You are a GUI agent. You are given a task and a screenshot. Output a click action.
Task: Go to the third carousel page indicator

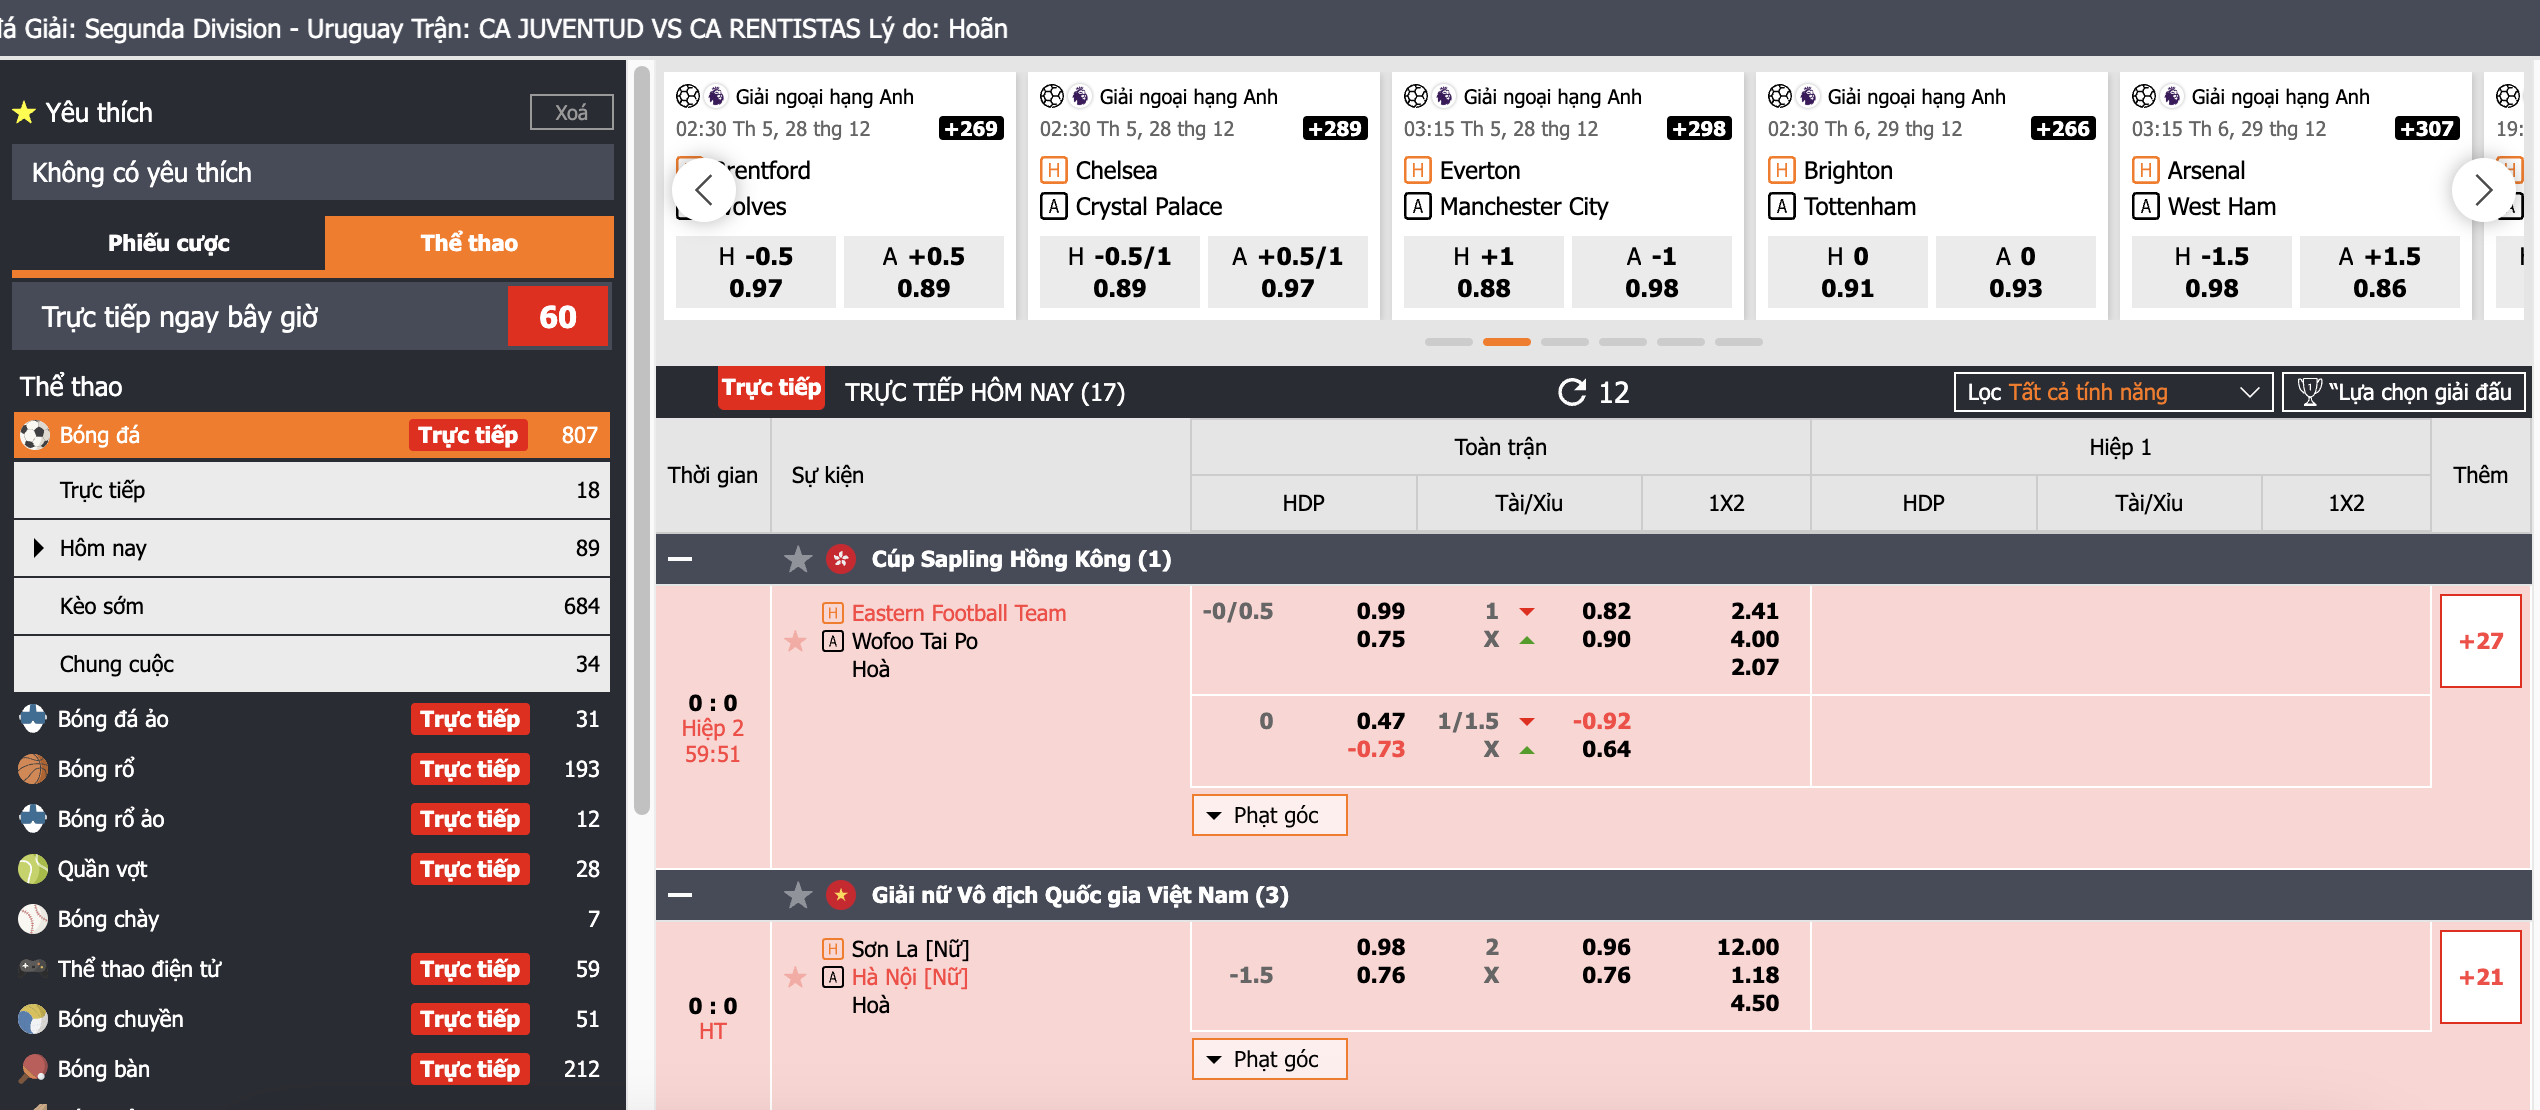pos(1565,342)
